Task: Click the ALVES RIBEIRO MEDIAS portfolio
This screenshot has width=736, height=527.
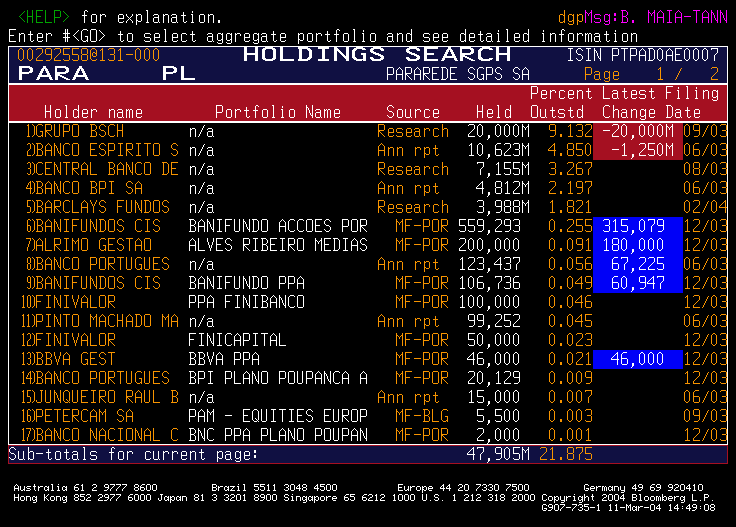Action: pos(278,245)
